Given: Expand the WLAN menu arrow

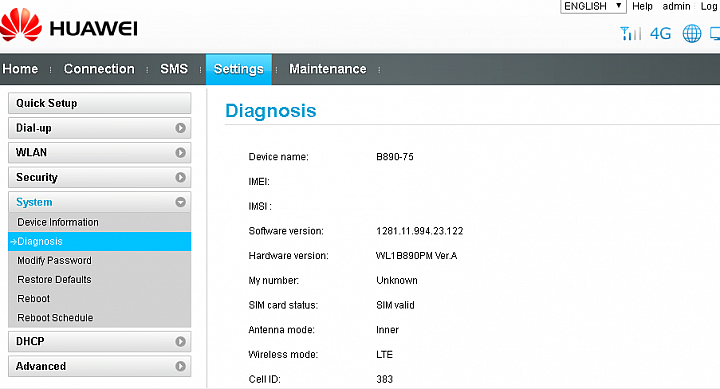Looking at the screenshot, I should 180,152.
